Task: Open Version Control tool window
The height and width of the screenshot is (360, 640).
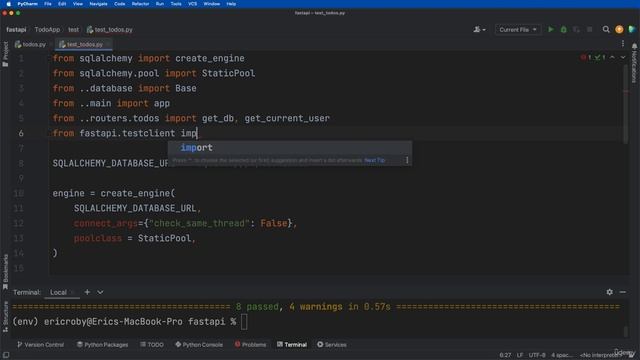Action: 40,345
